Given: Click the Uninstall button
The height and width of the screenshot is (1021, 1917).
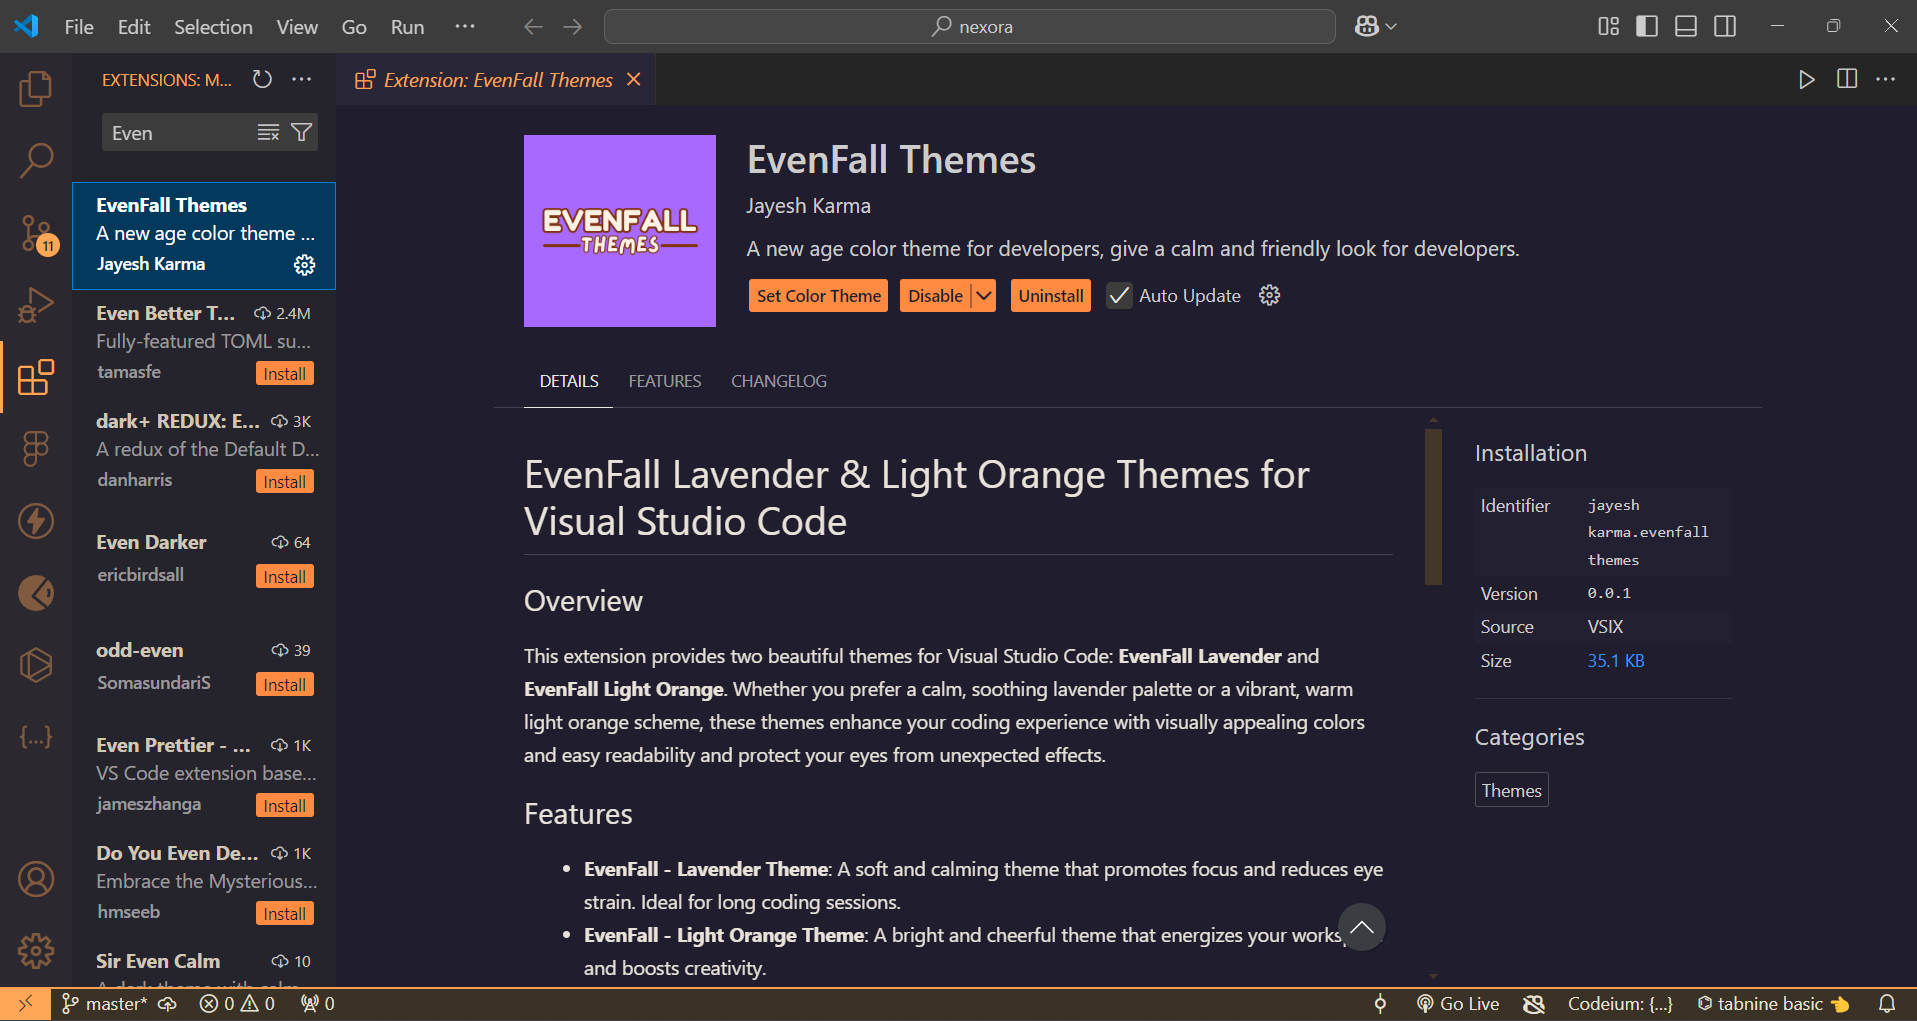Looking at the screenshot, I should click(1051, 296).
